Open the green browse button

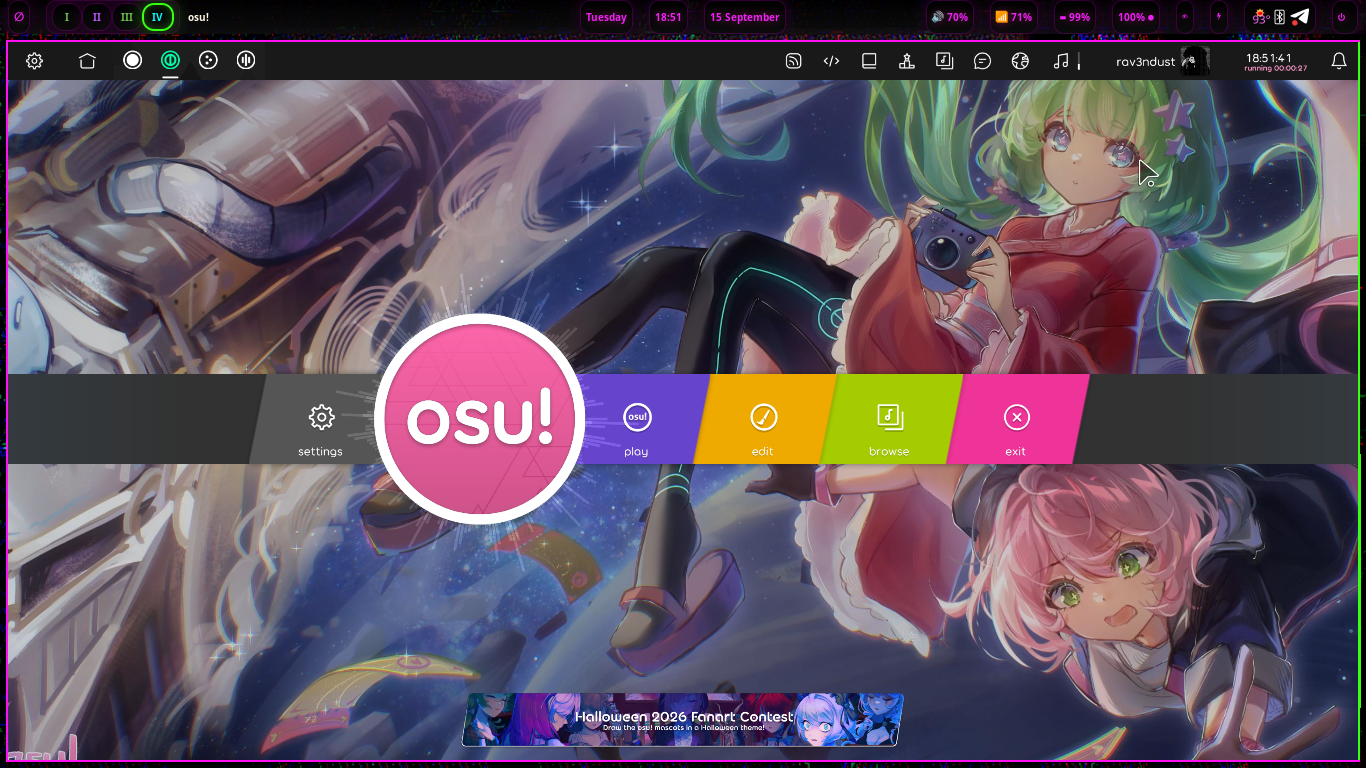(x=889, y=419)
